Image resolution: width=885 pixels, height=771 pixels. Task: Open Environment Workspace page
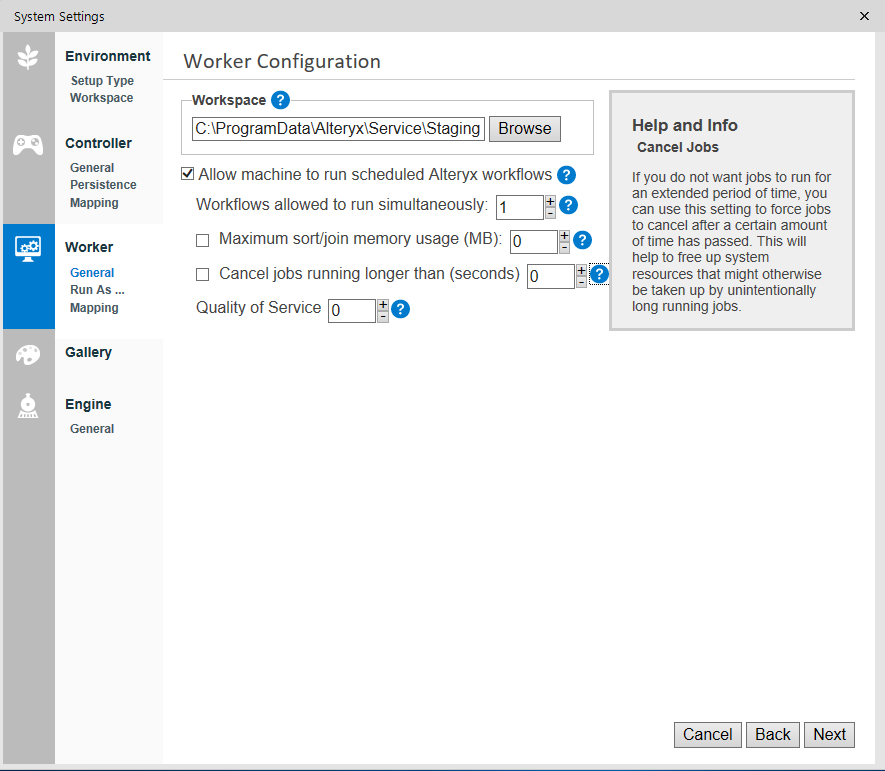(x=102, y=98)
